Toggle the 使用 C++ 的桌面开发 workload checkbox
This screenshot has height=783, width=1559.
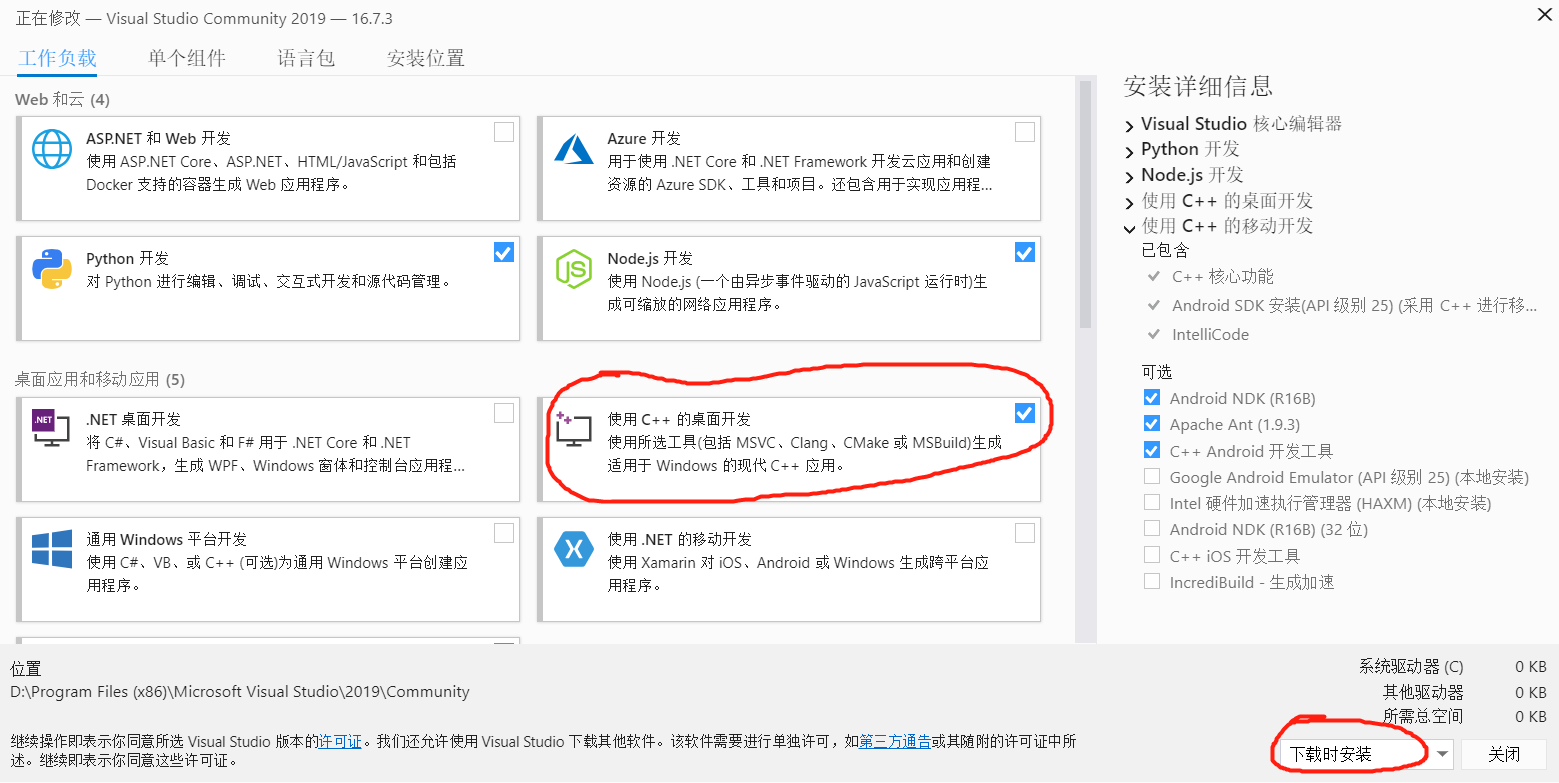click(1025, 413)
